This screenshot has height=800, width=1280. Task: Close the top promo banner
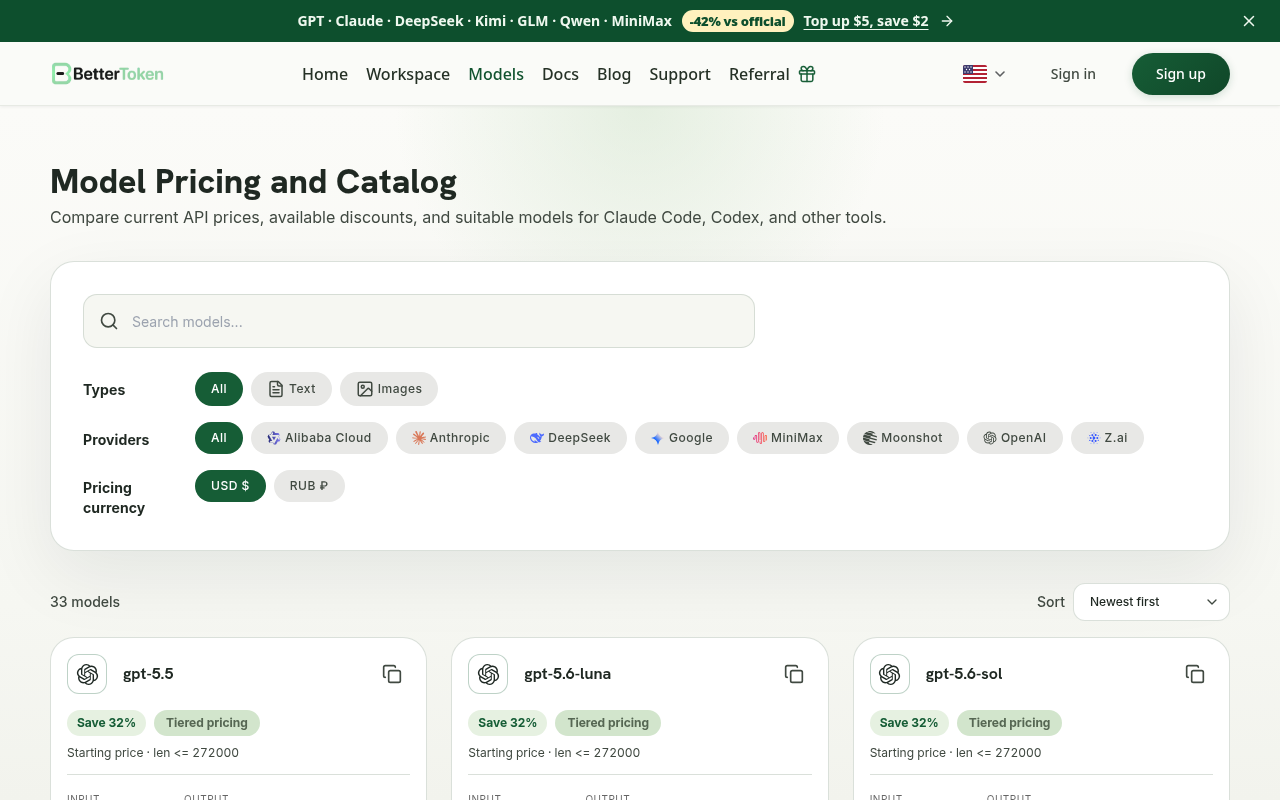click(x=1249, y=21)
